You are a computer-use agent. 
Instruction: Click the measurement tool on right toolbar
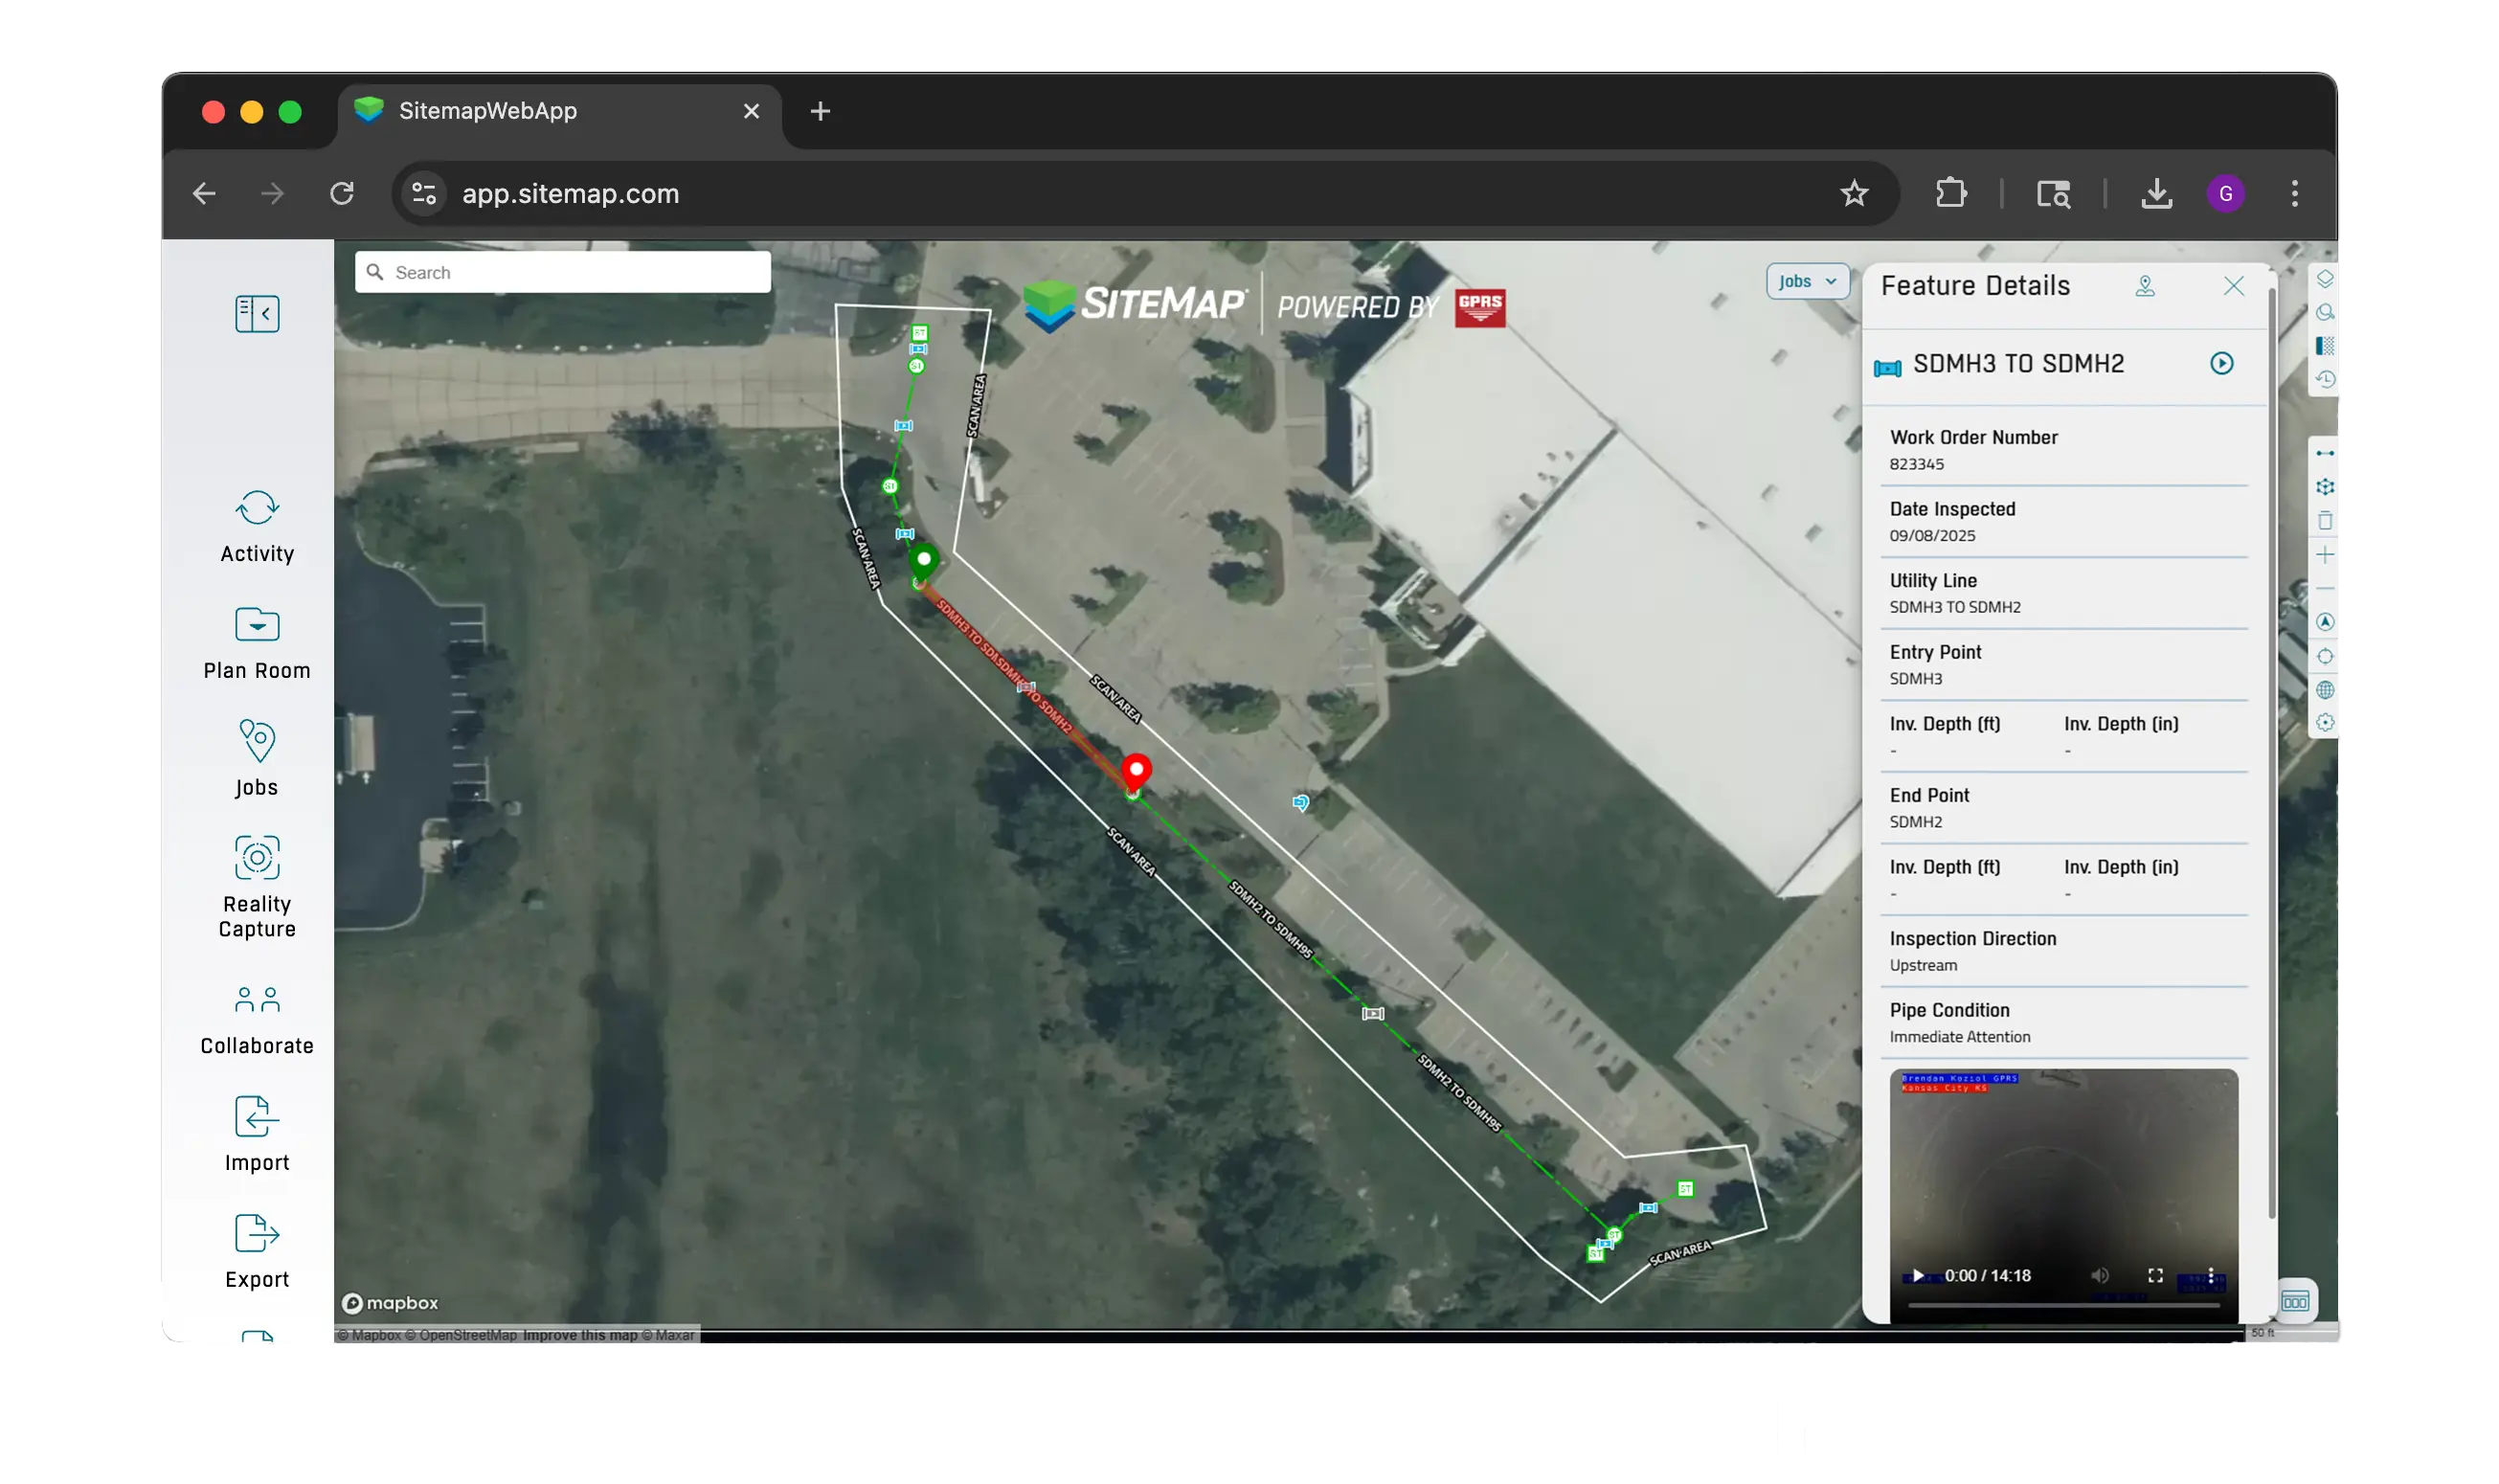pos(2326,453)
